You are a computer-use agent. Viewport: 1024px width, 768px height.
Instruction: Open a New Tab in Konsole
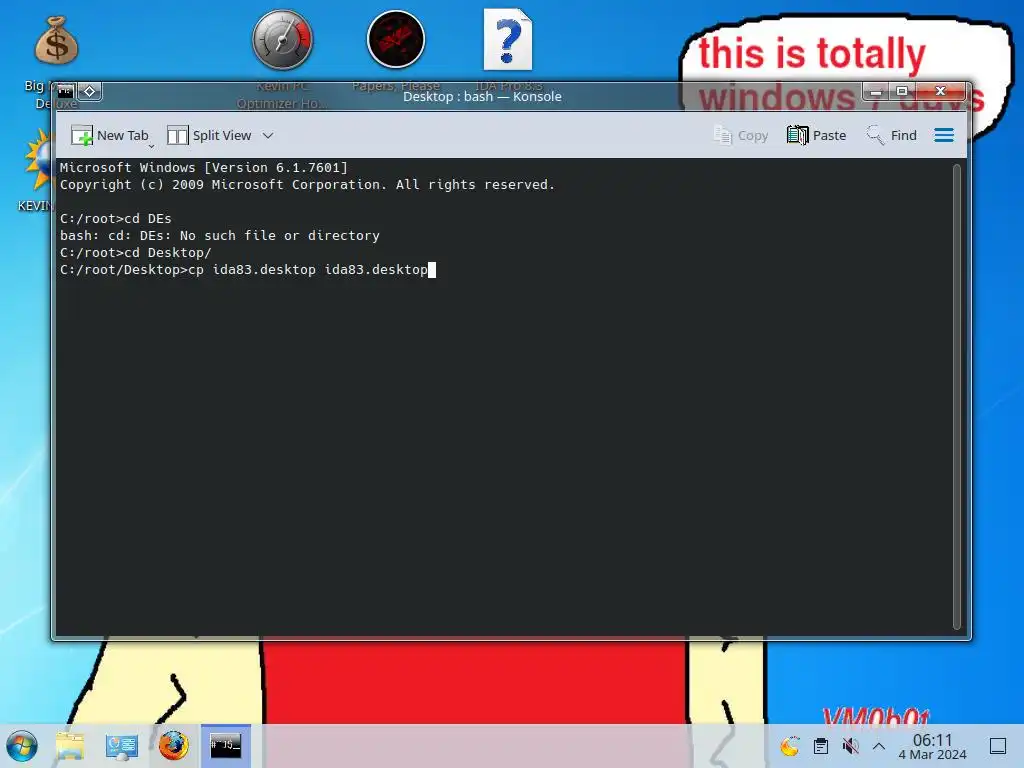click(x=110, y=135)
